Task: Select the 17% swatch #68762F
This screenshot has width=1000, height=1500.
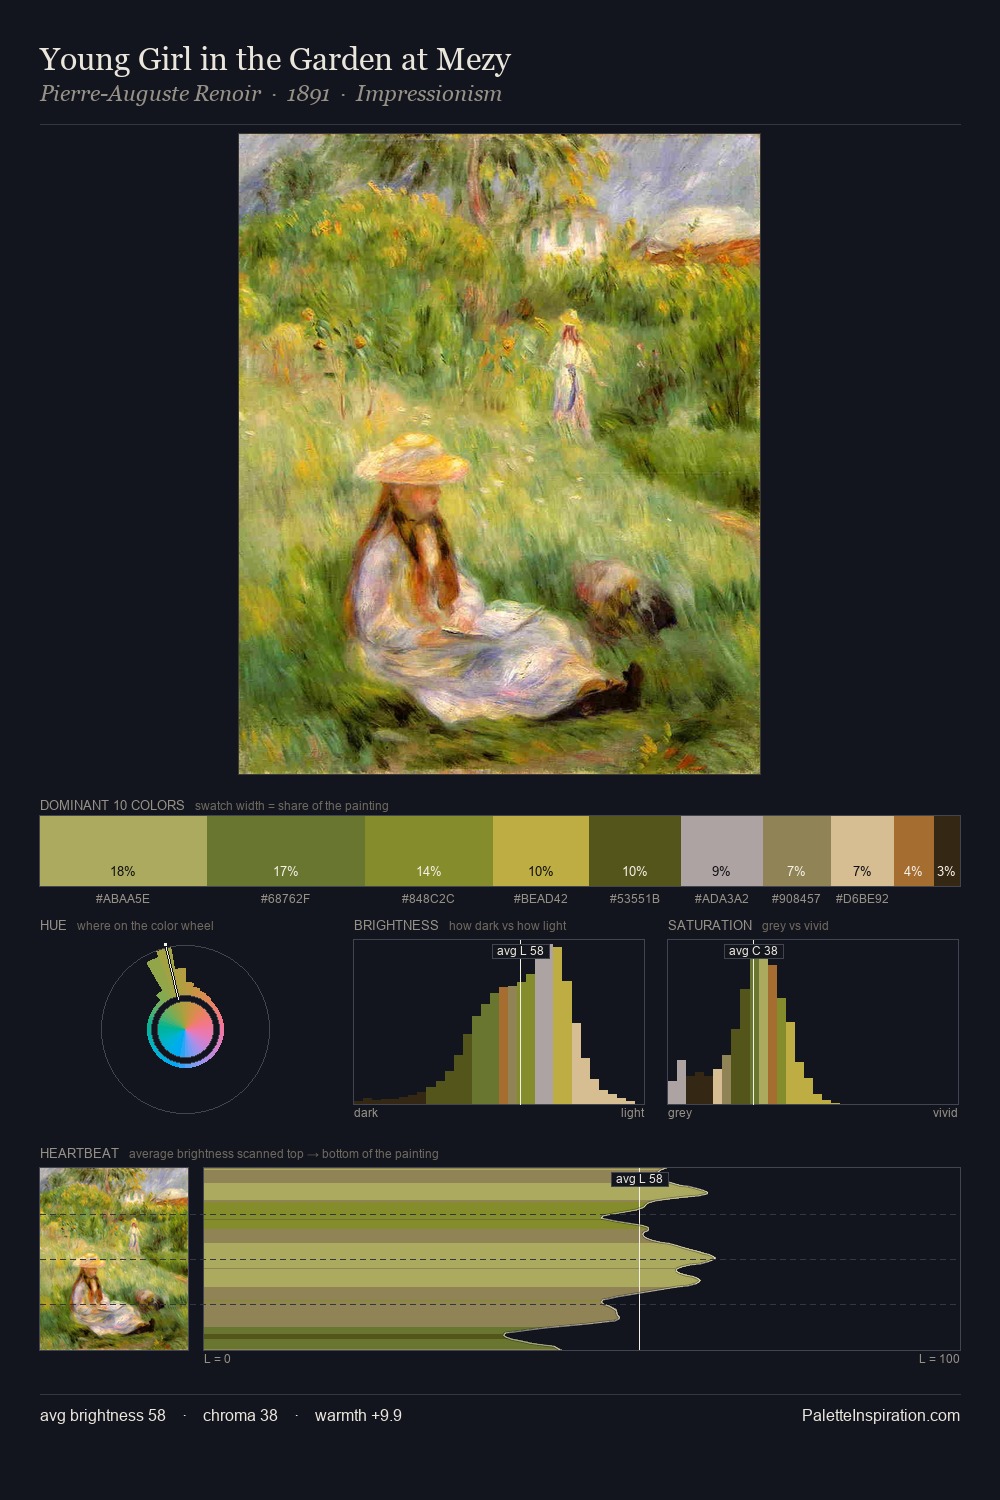Action: click(286, 851)
